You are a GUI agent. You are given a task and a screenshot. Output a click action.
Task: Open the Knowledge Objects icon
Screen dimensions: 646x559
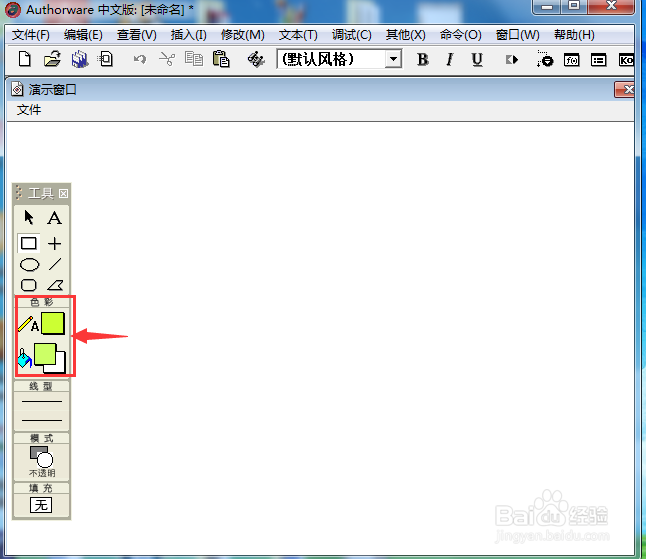[x=626, y=60]
